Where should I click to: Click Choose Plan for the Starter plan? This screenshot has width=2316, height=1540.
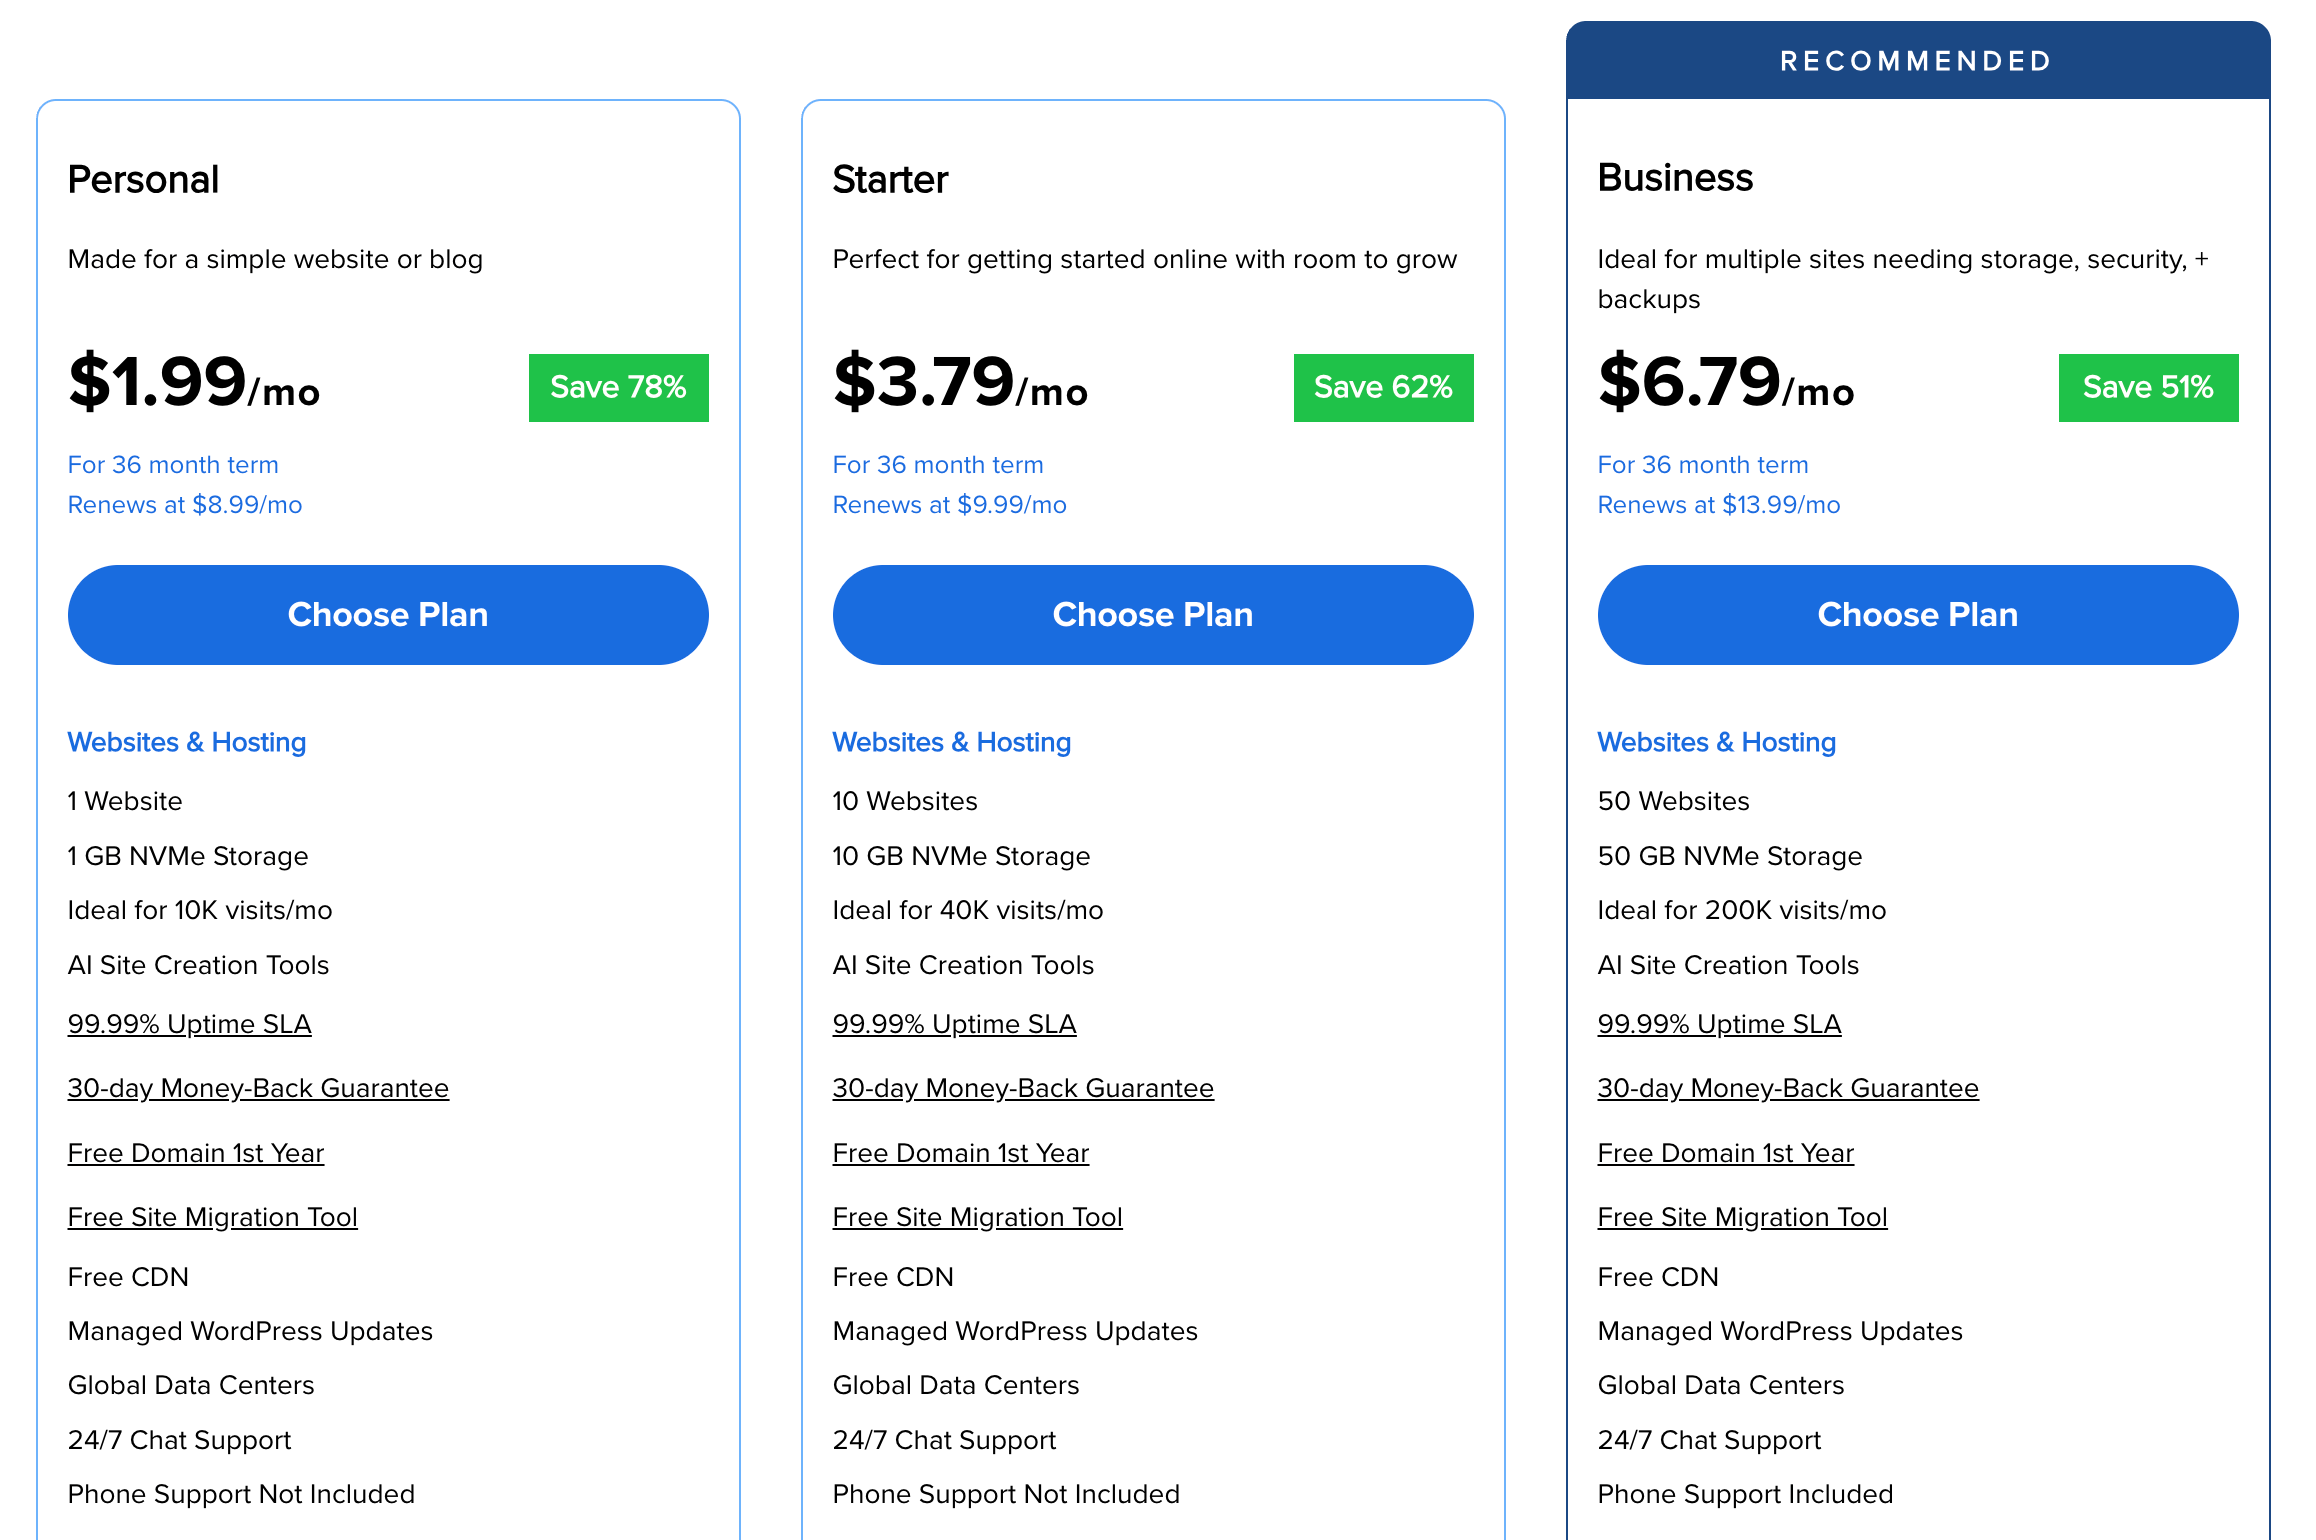(x=1152, y=614)
